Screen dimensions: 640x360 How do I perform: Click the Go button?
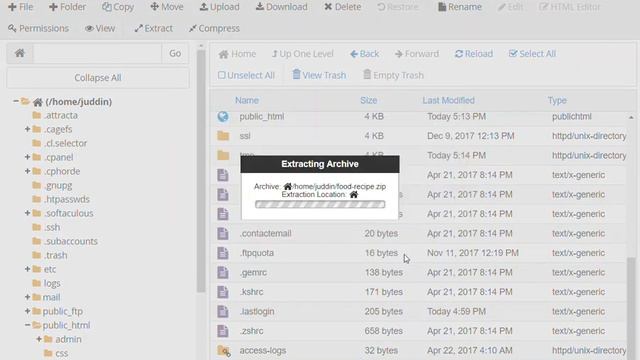[x=175, y=53]
